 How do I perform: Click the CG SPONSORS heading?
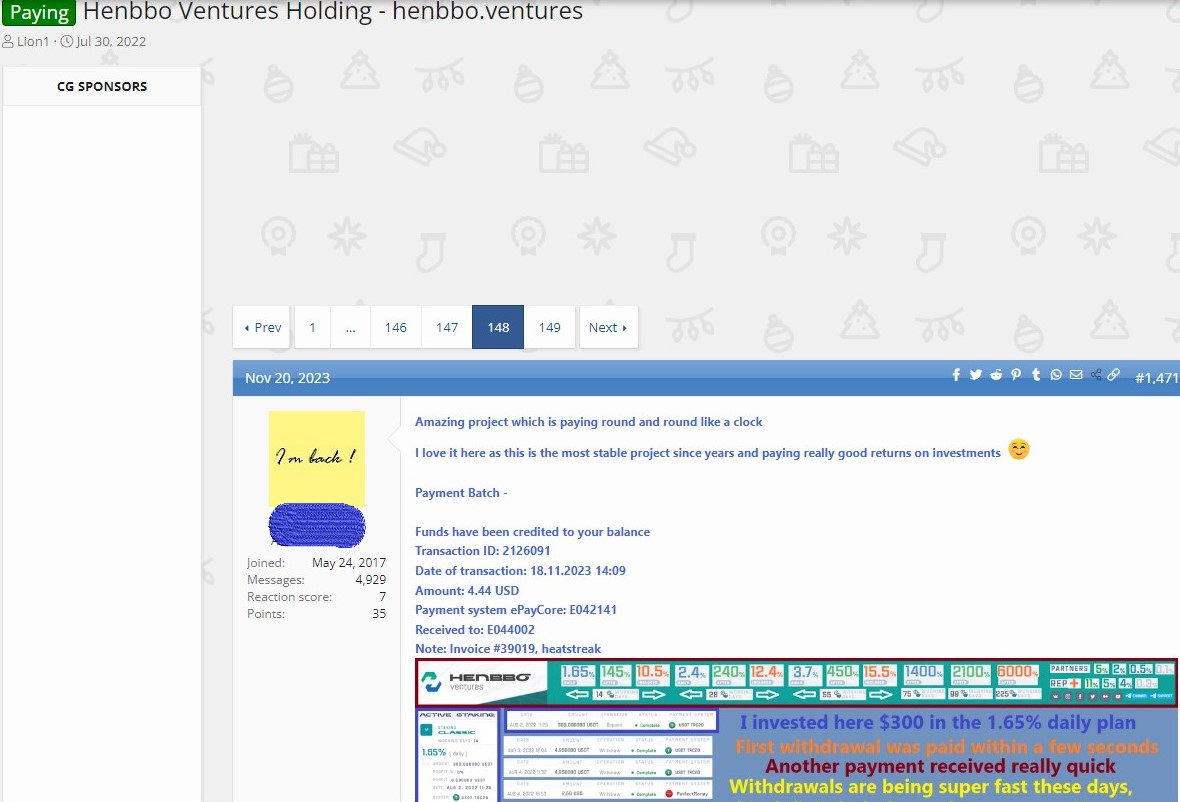[102, 87]
